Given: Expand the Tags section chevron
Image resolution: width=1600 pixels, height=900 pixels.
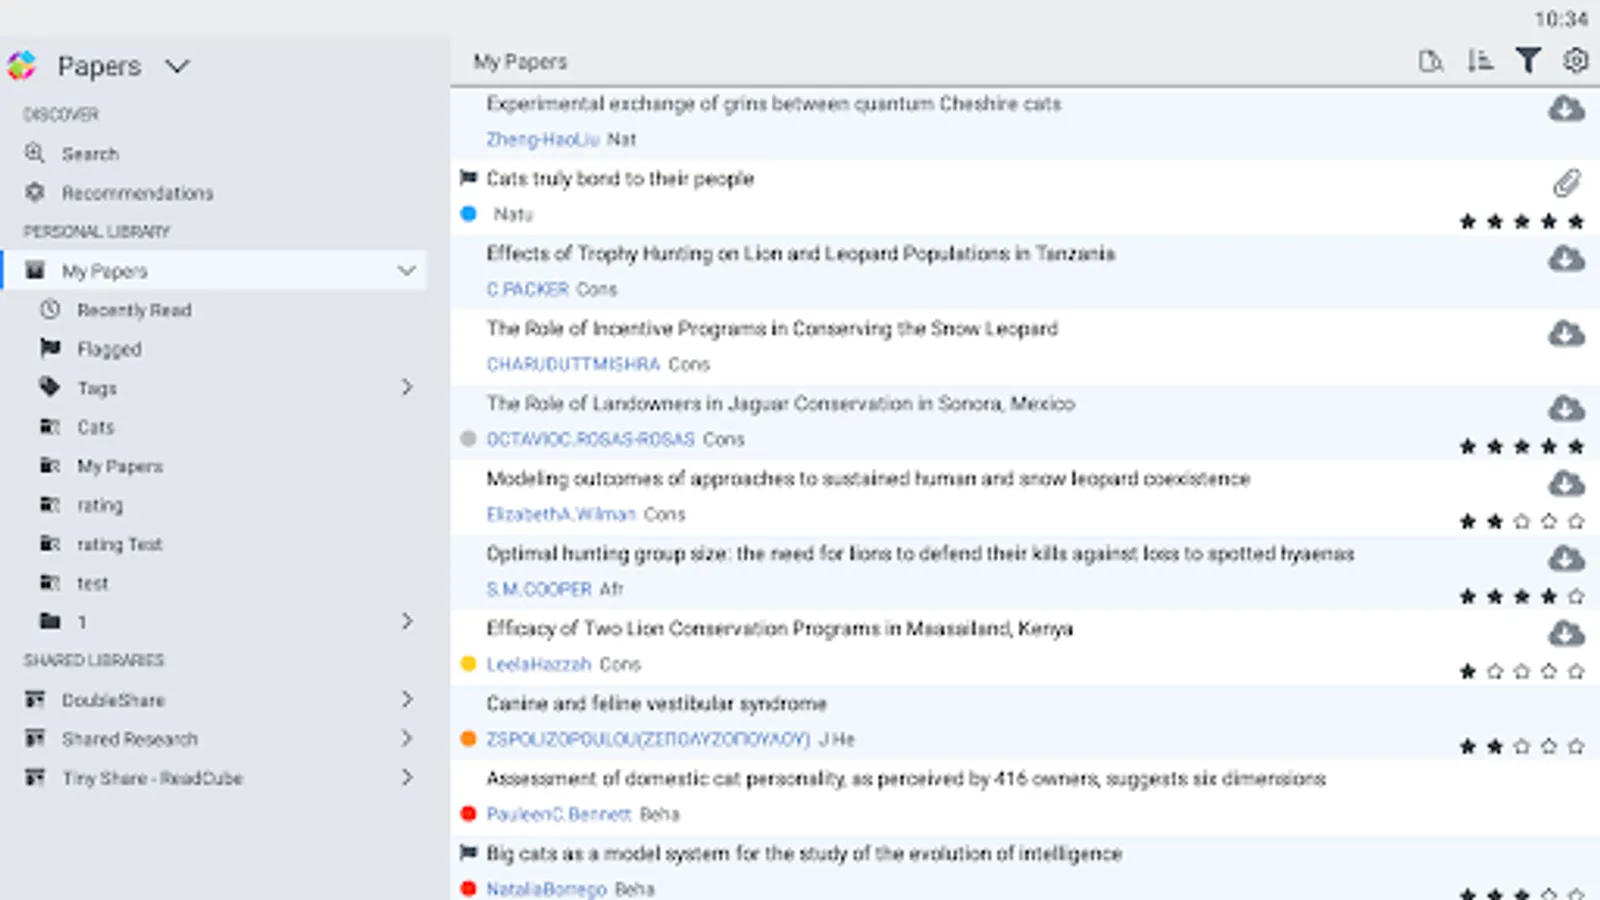Looking at the screenshot, I should coord(407,387).
